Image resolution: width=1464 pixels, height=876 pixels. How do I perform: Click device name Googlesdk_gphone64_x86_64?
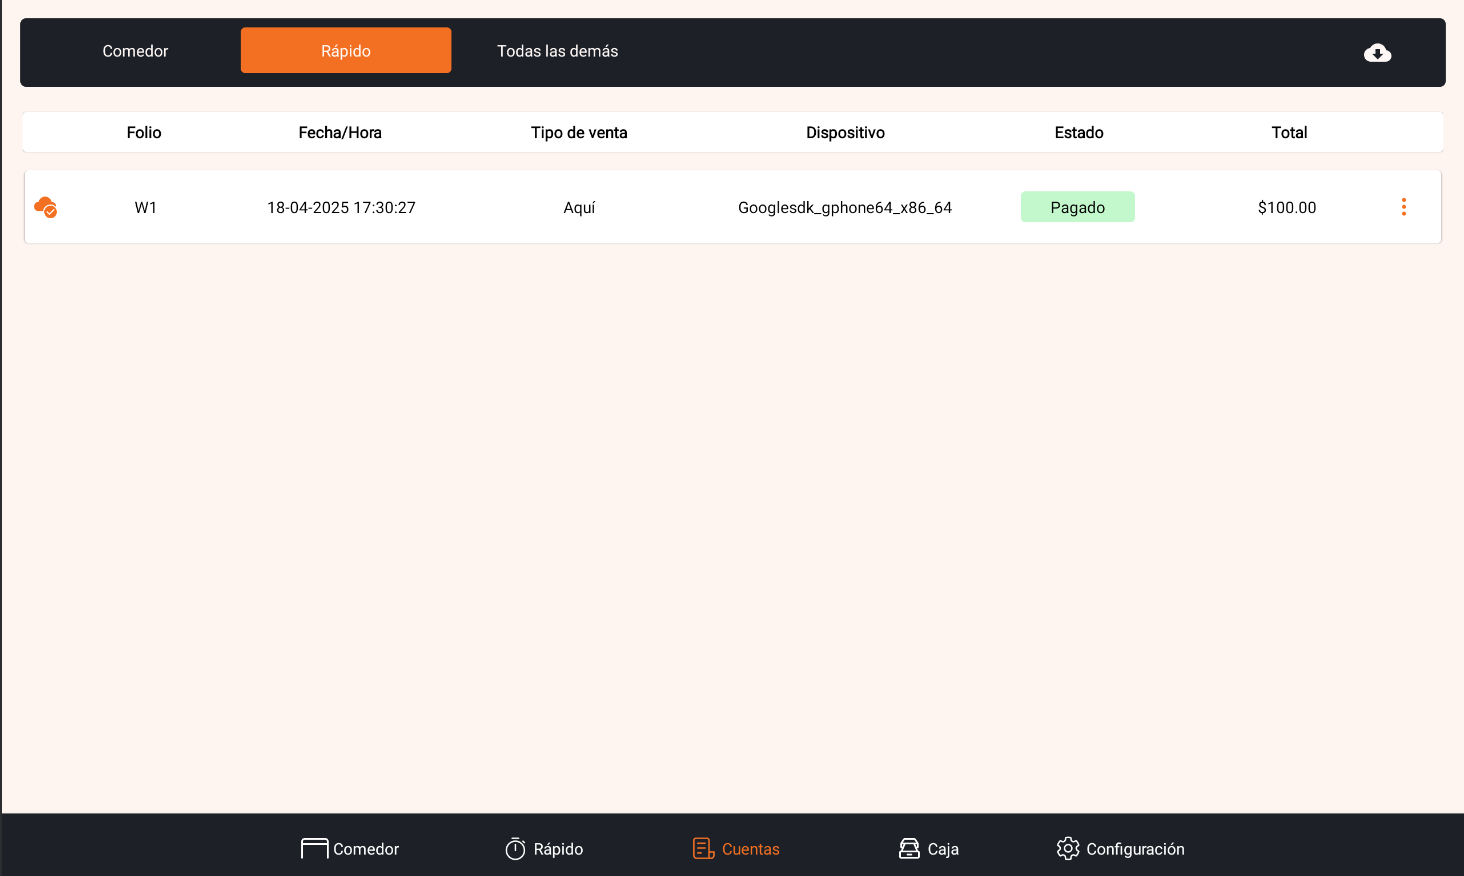coord(845,207)
